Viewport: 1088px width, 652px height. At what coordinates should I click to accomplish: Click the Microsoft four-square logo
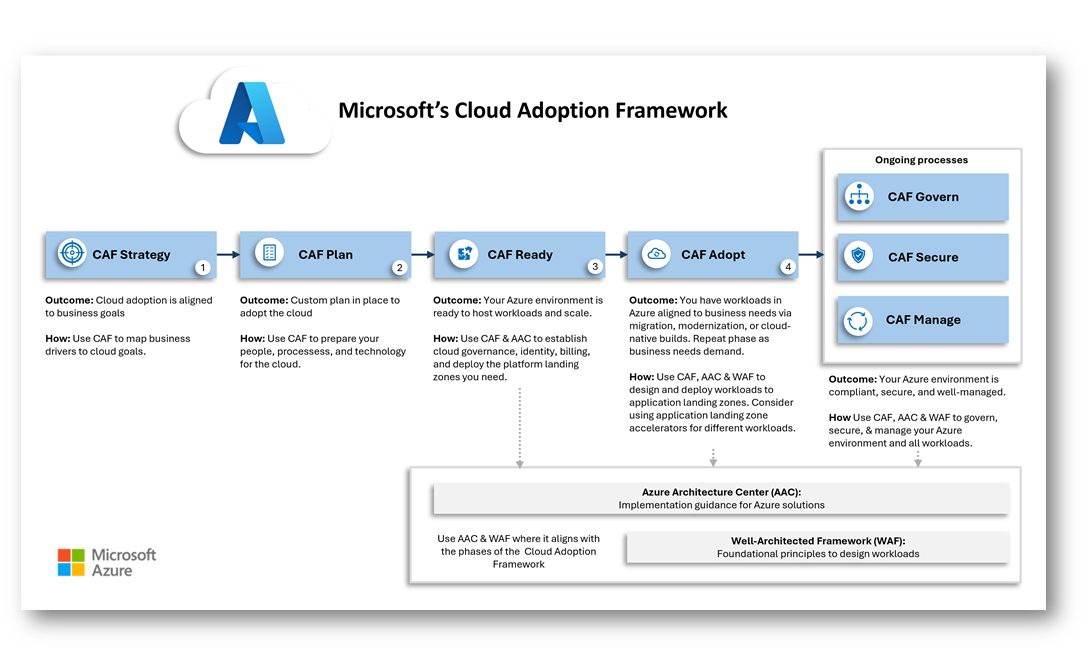tap(71, 563)
